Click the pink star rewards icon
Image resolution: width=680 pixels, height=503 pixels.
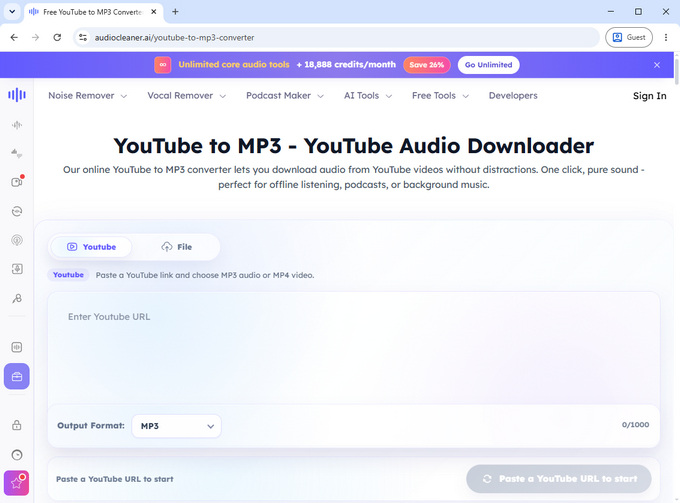tap(17, 483)
